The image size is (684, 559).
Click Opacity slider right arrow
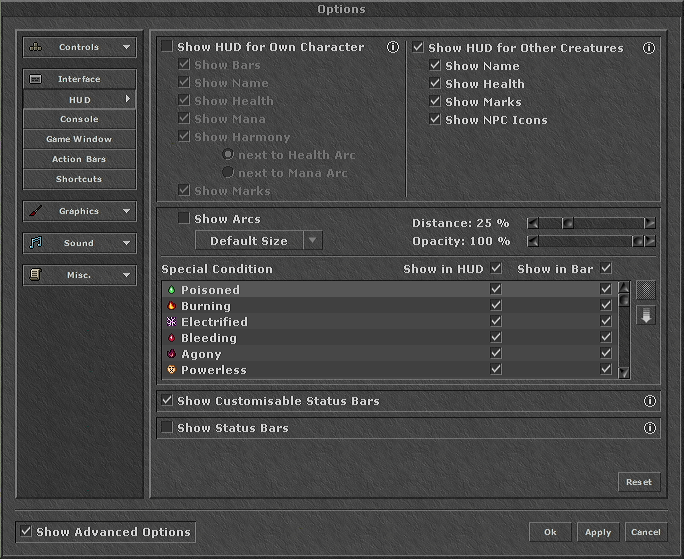tap(650, 241)
